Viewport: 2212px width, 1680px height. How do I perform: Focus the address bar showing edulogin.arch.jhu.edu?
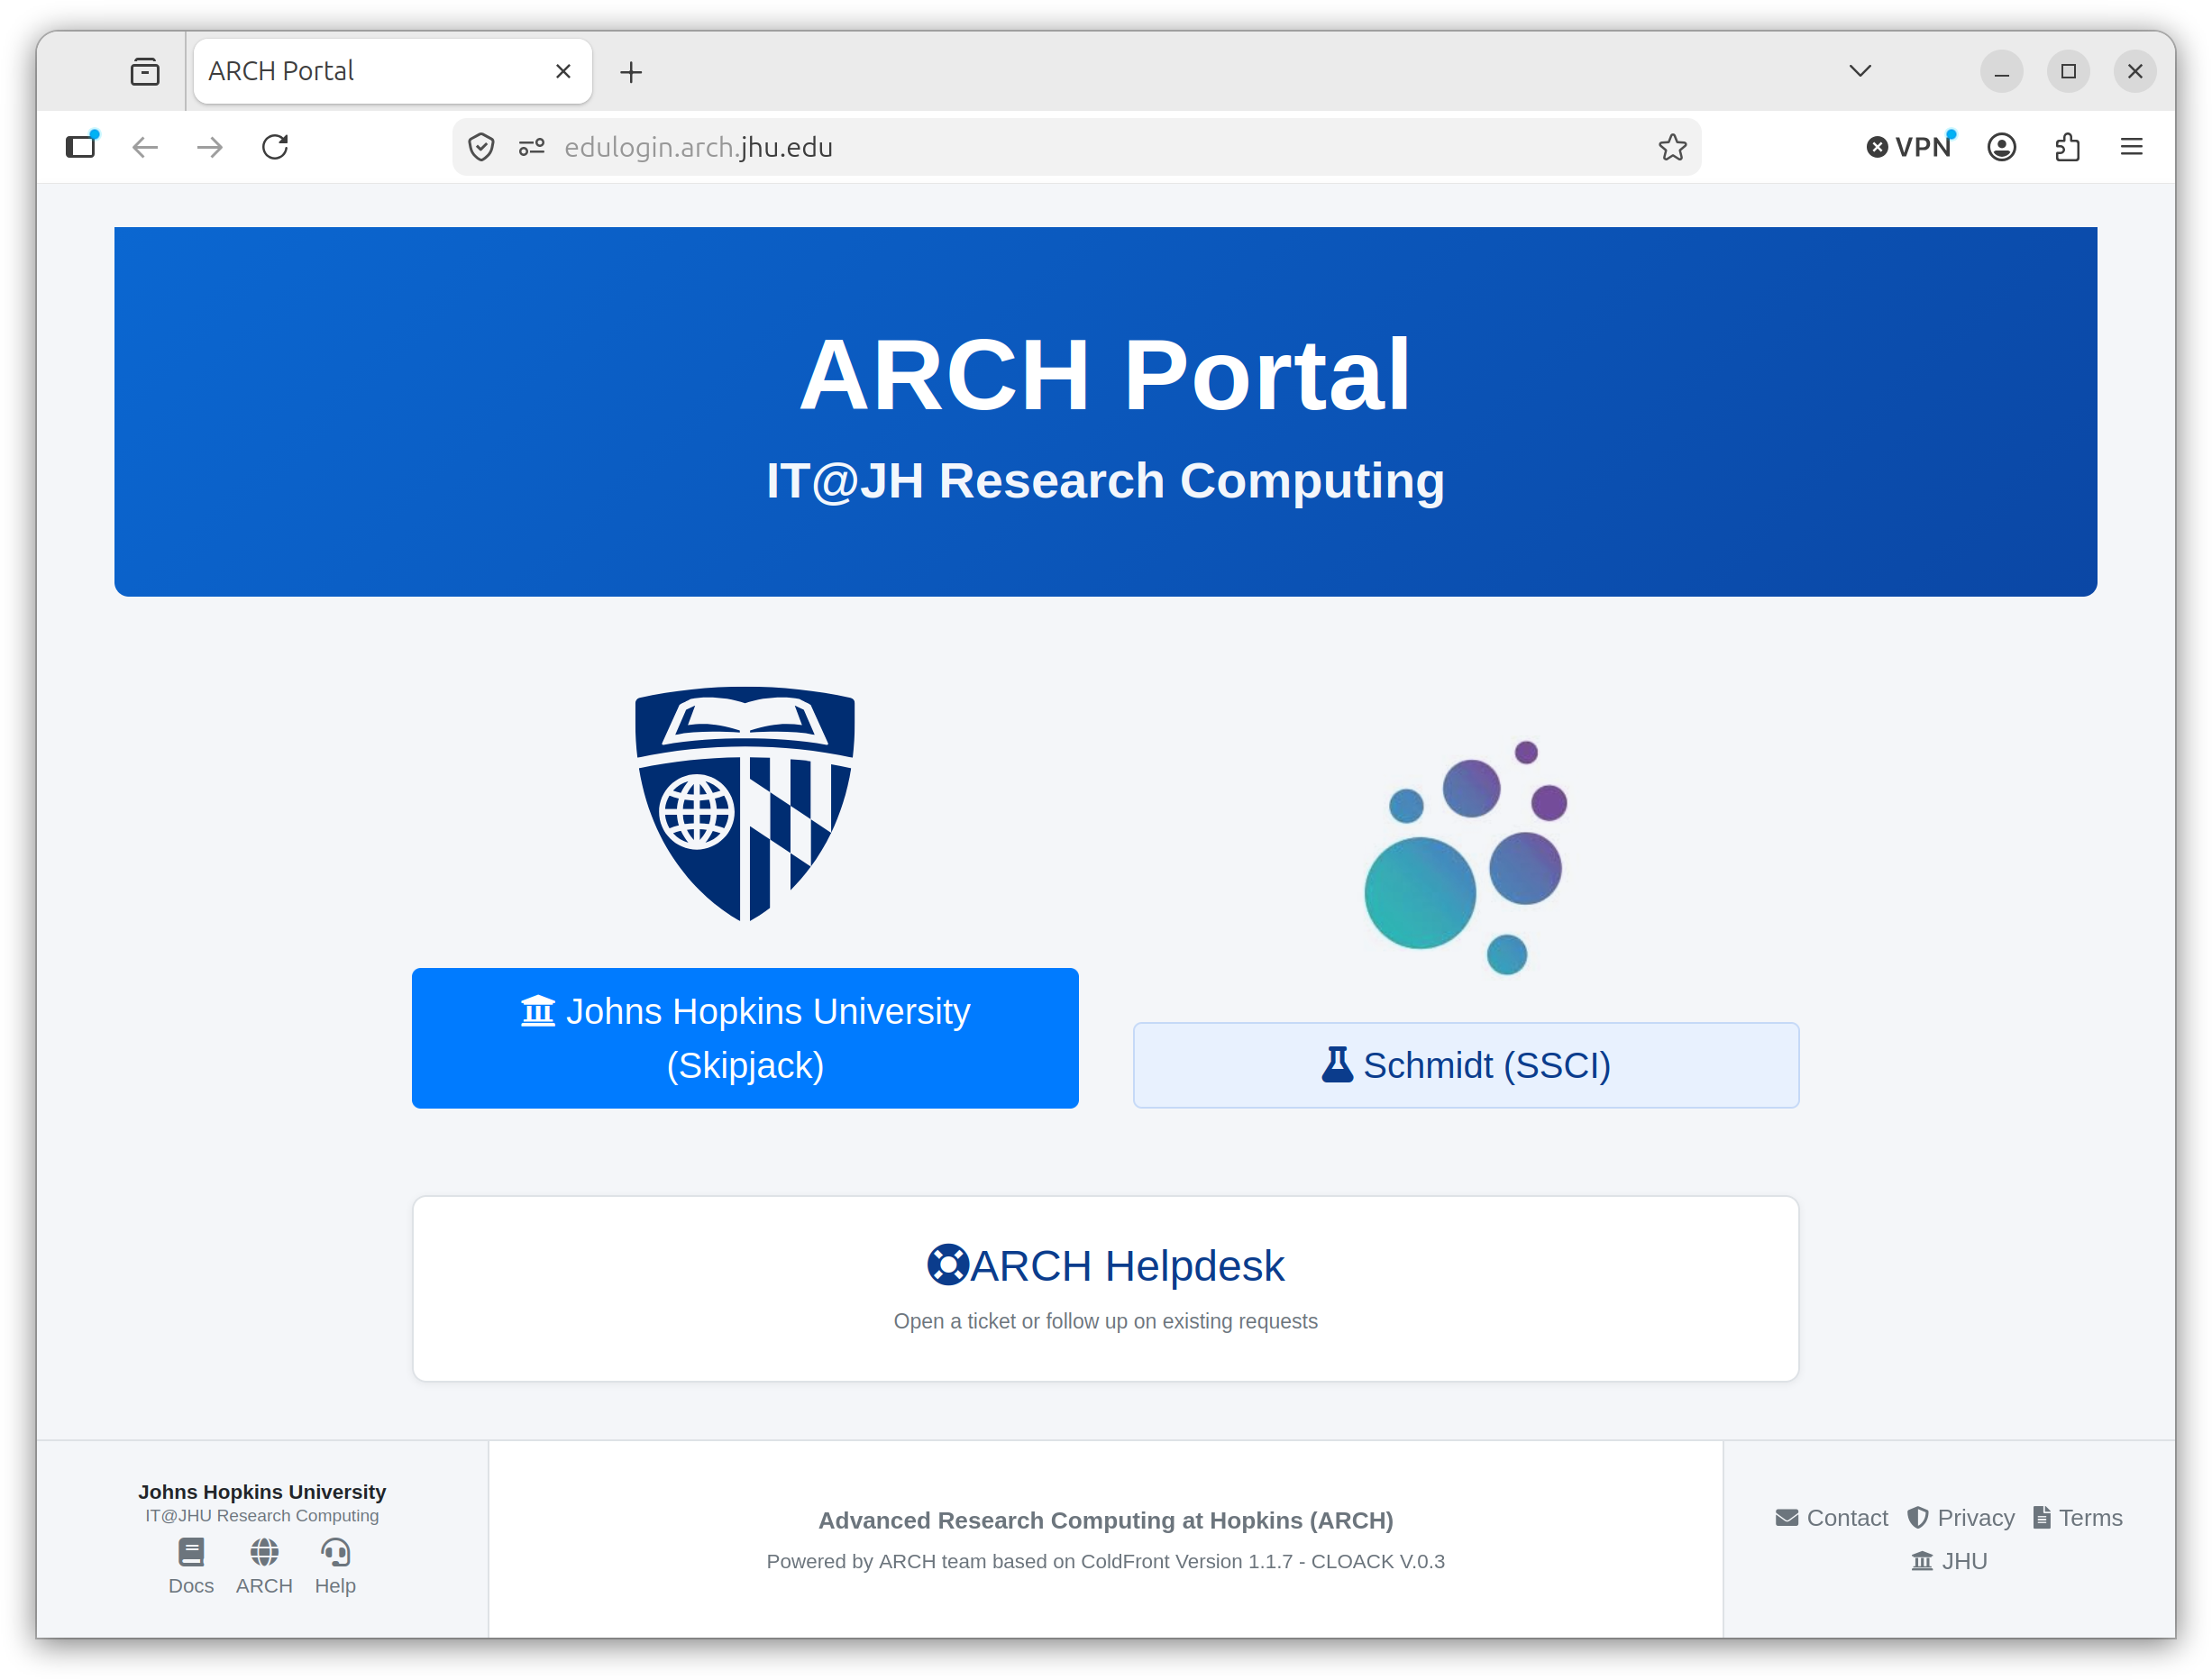[1078, 147]
